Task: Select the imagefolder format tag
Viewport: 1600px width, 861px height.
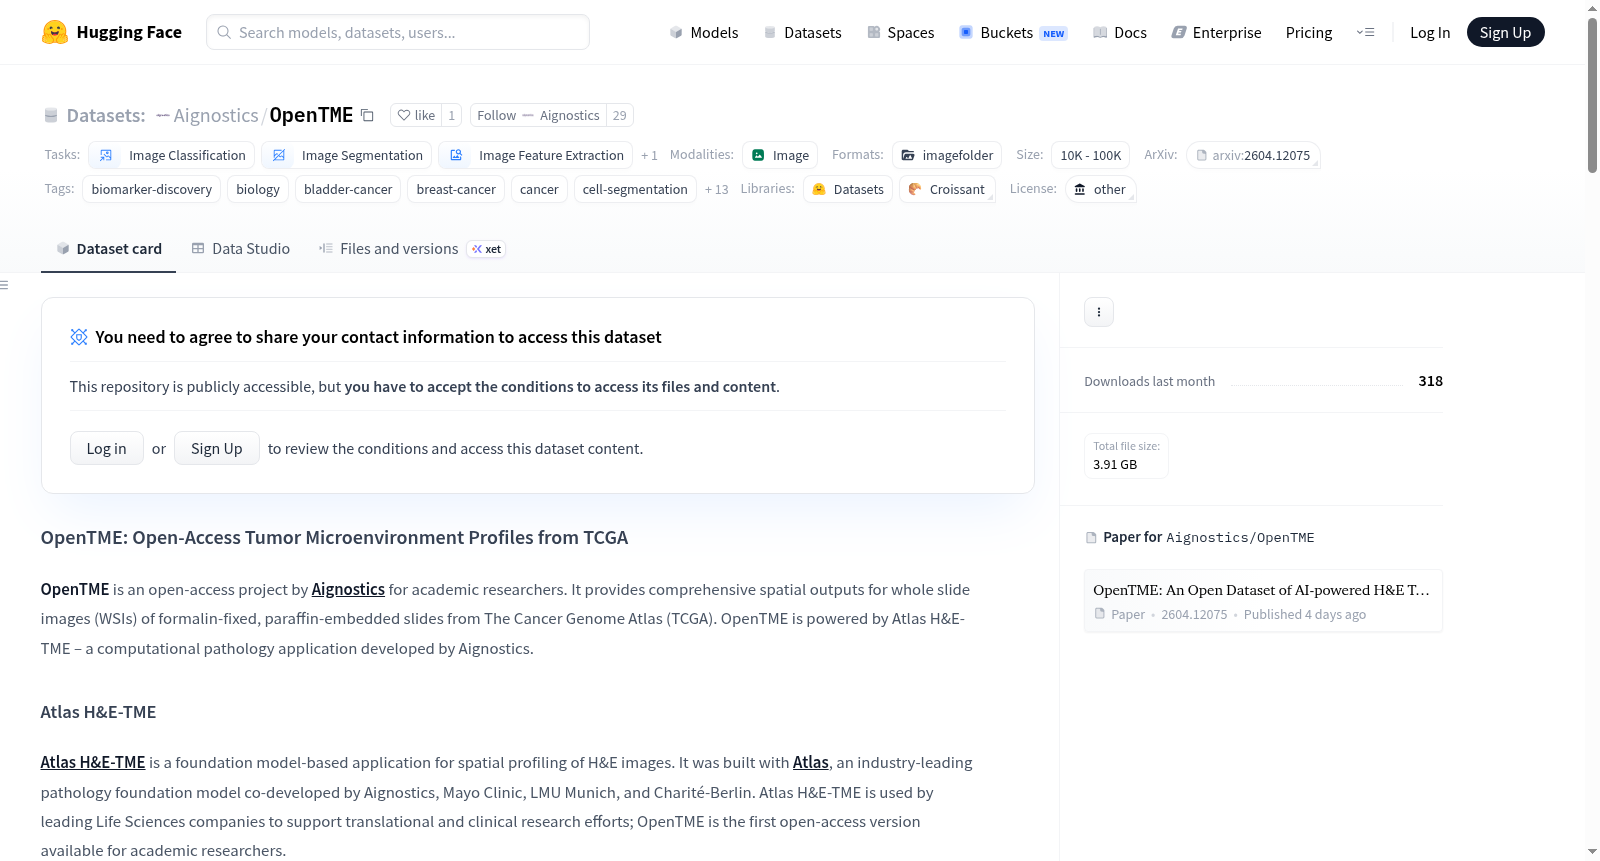Action: pos(946,155)
